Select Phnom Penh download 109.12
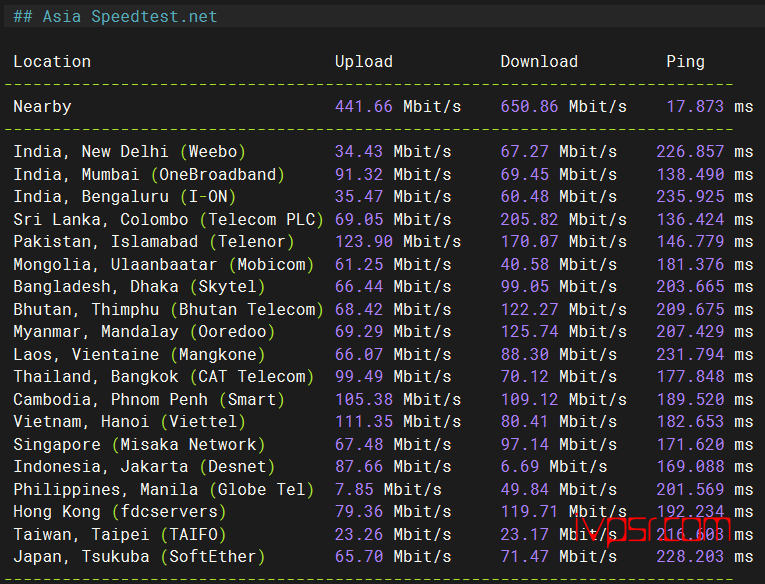Image resolution: width=765 pixels, height=584 pixels. (x=529, y=400)
